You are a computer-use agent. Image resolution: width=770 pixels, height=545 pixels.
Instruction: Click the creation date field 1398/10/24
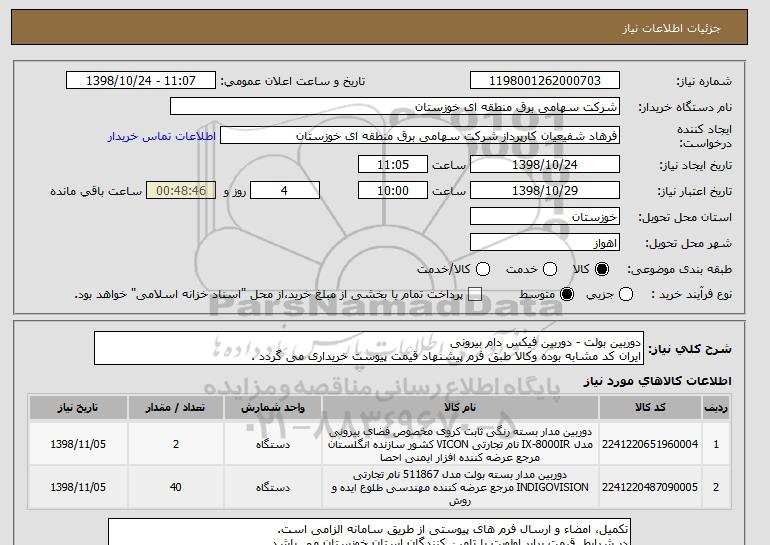545,164
